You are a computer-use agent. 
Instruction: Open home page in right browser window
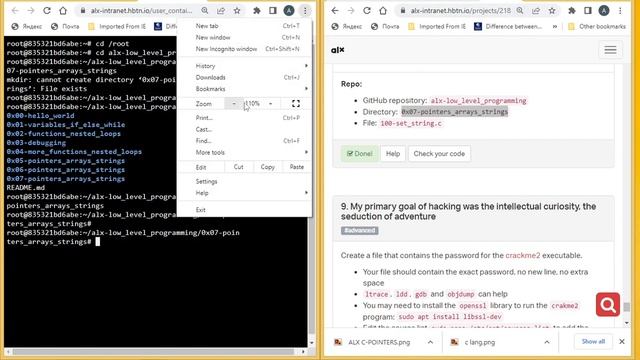(383, 11)
